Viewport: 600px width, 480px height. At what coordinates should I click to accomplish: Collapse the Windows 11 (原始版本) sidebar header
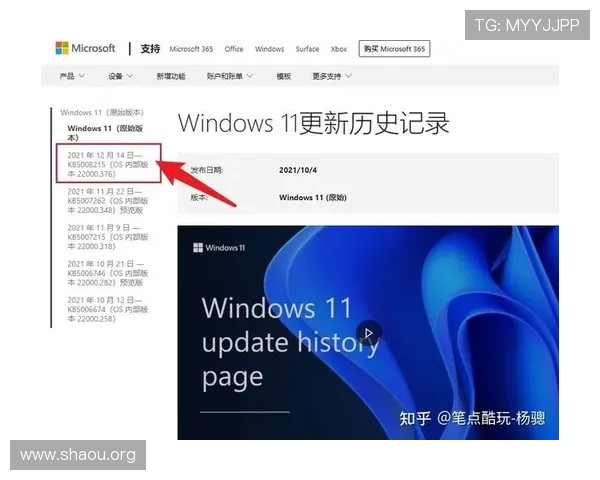point(102,113)
